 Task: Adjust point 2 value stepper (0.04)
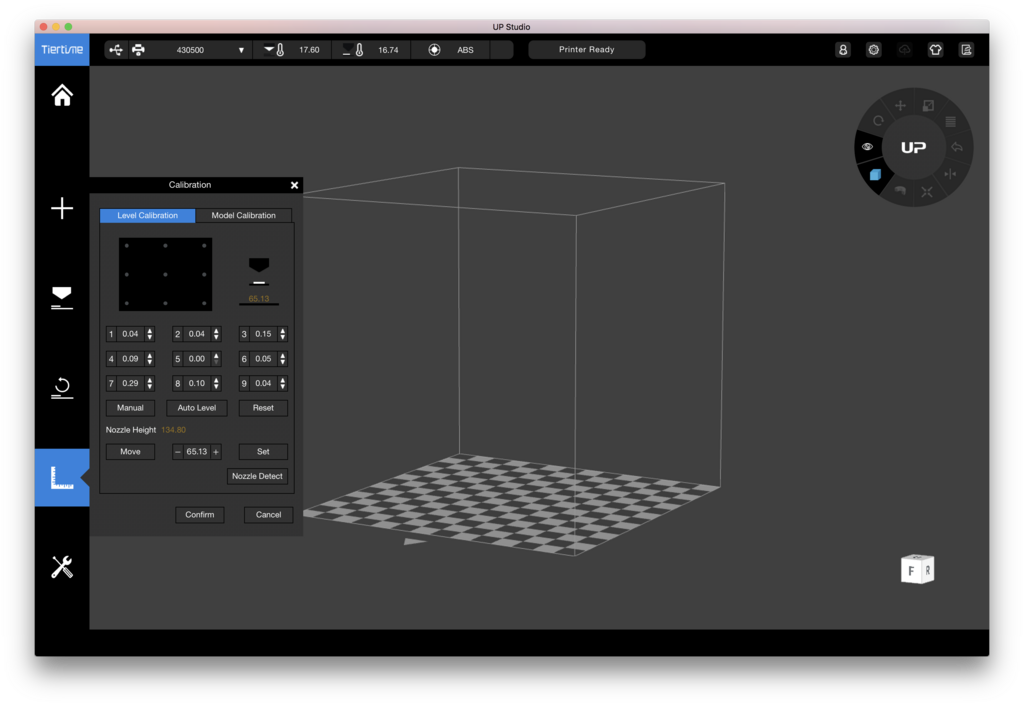tap(216, 334)
